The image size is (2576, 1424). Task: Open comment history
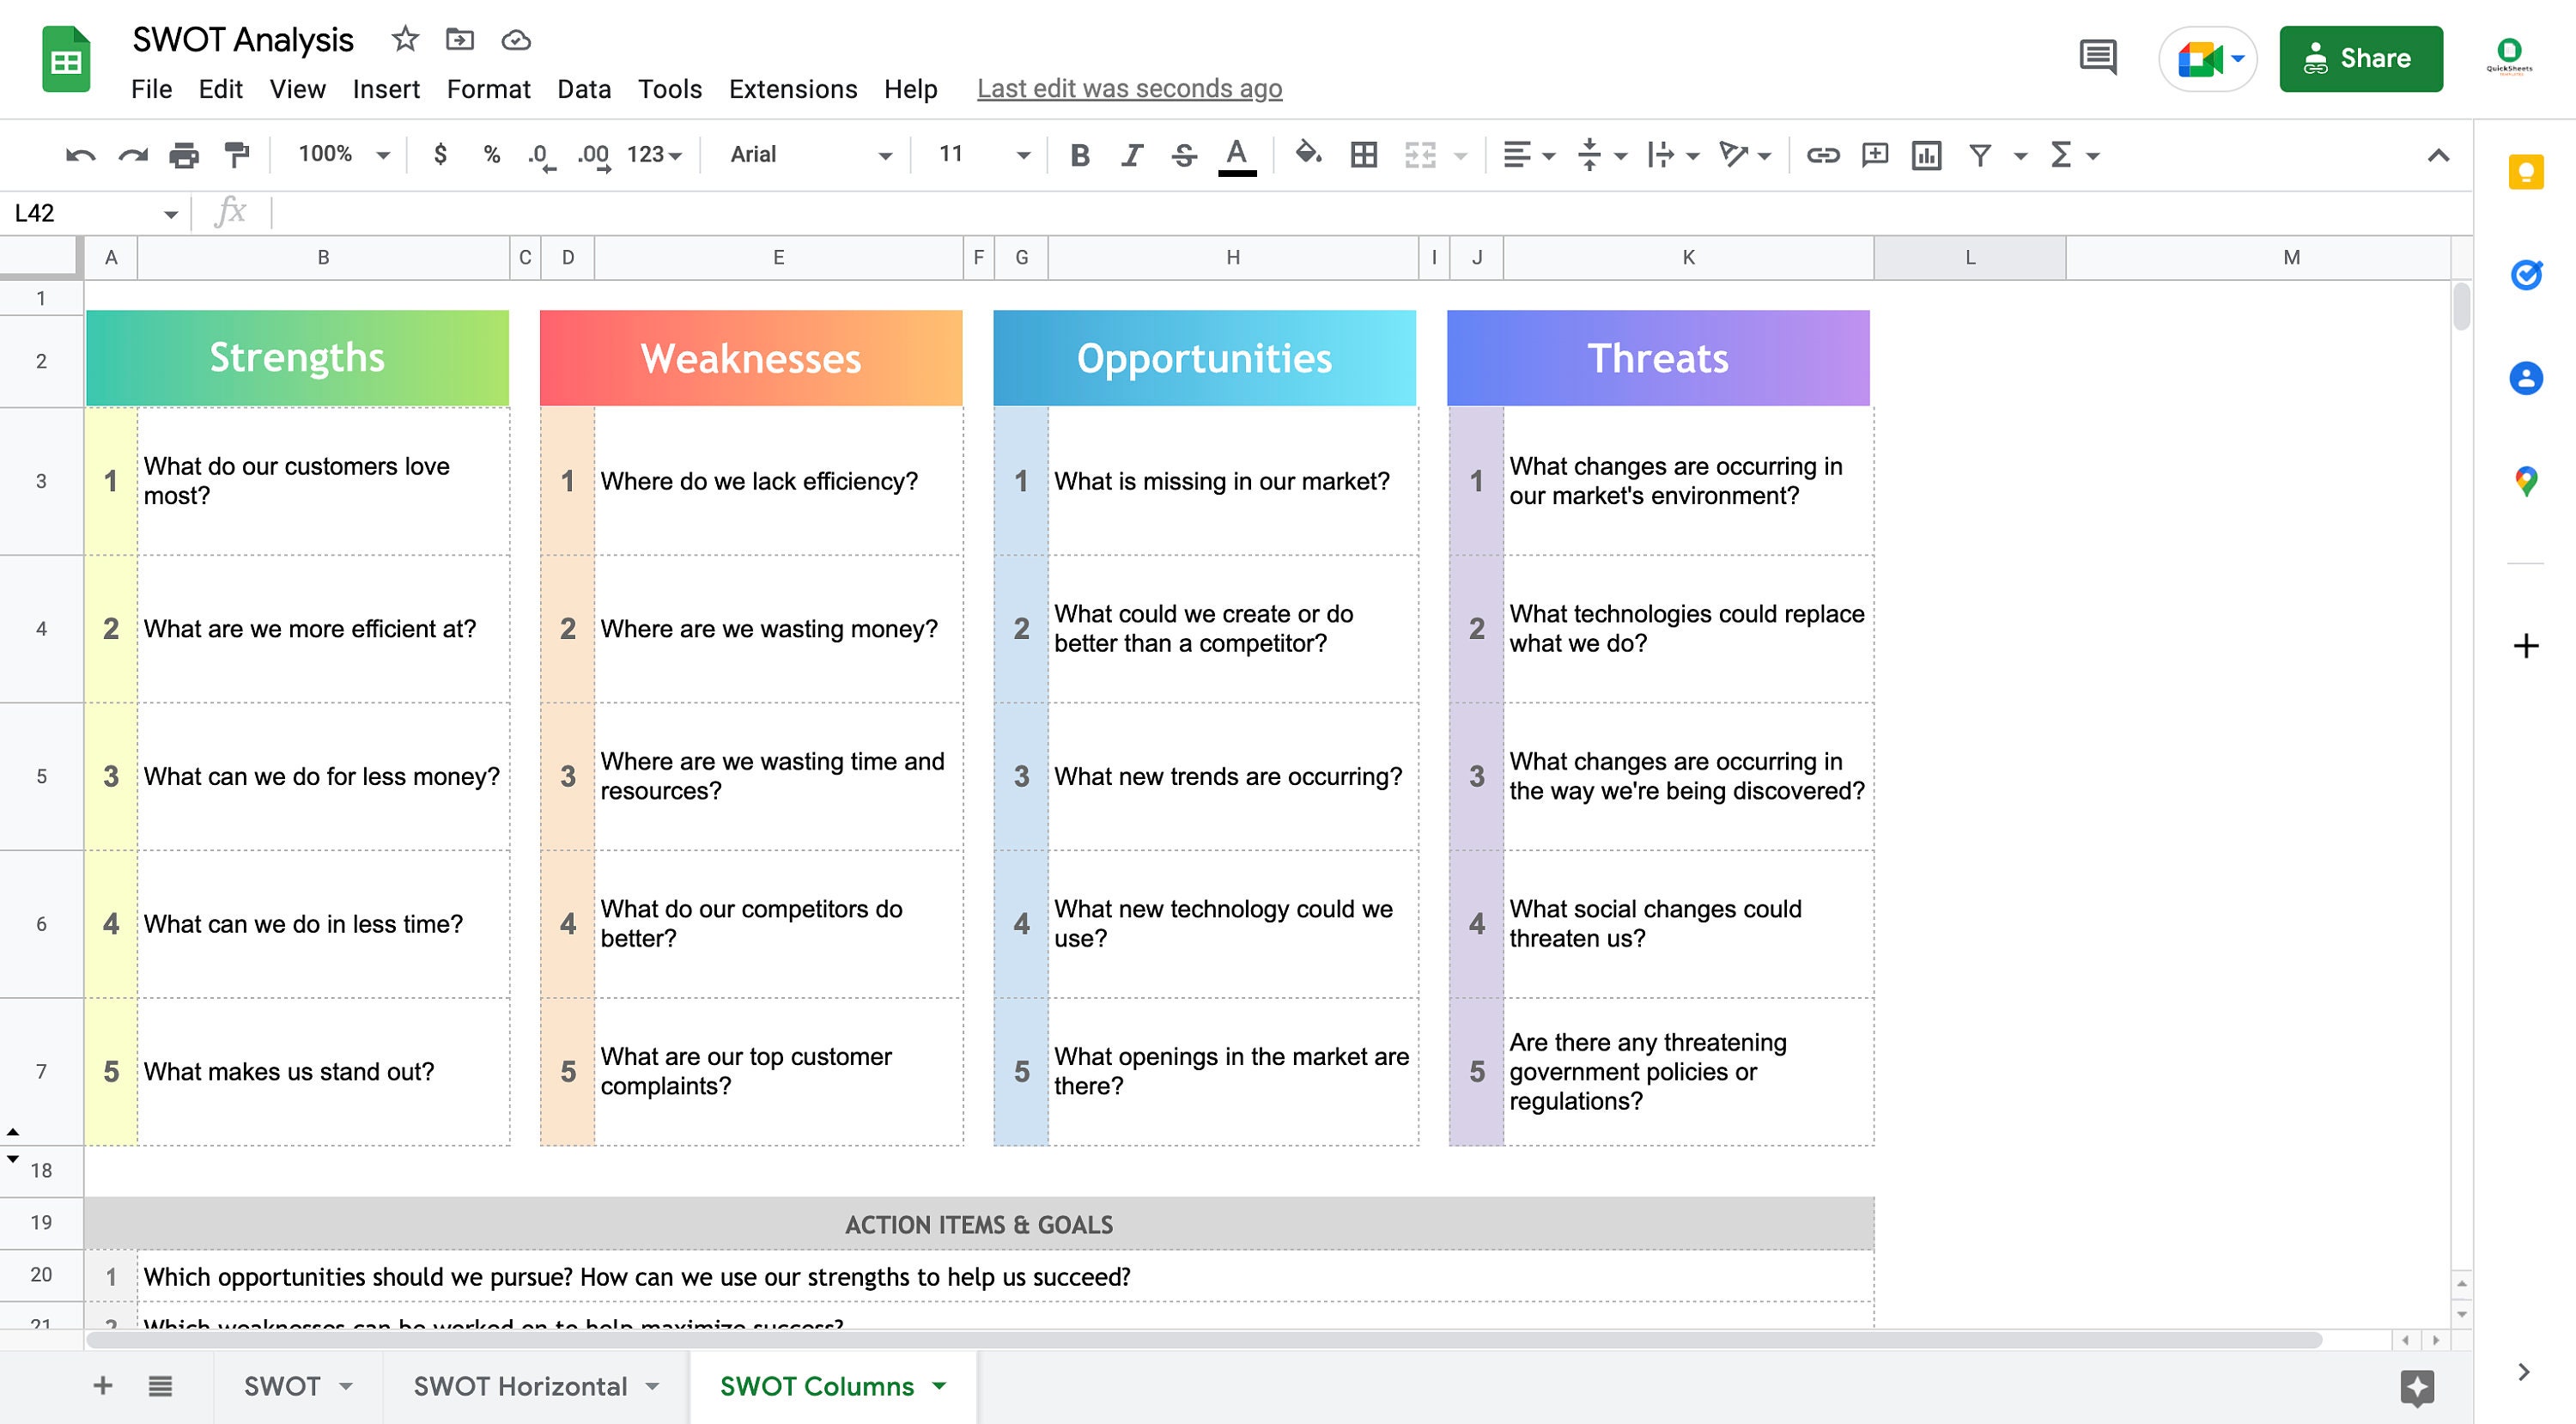coord(2097,58)
